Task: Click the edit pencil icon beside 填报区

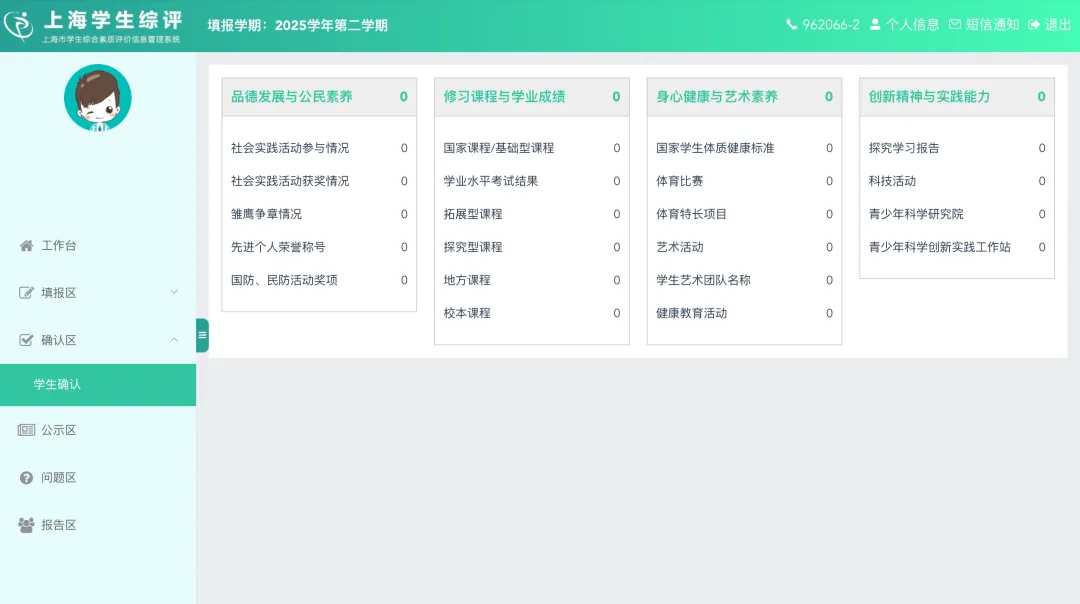Action: click(x=26, y=293)
